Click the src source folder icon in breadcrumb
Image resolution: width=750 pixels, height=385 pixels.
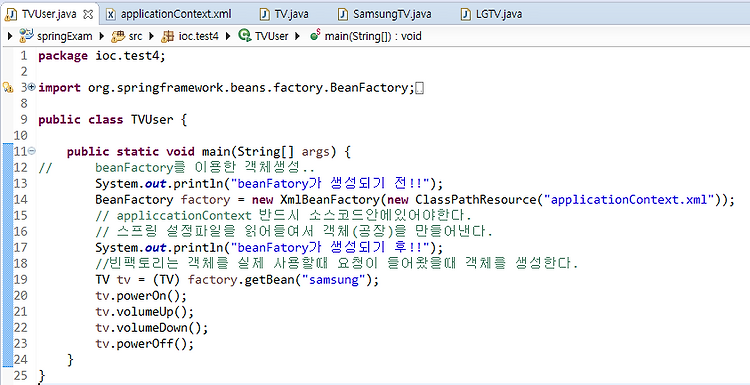coord(118,36)
